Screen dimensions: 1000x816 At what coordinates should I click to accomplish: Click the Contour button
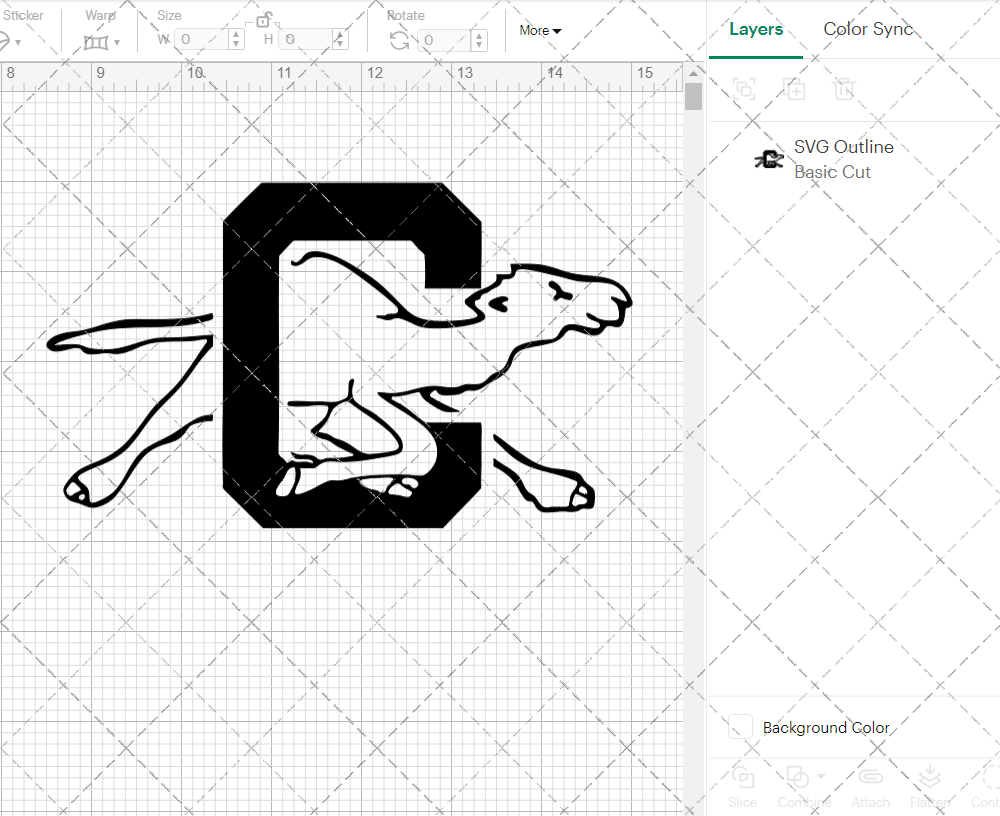(x=988, y=785)
